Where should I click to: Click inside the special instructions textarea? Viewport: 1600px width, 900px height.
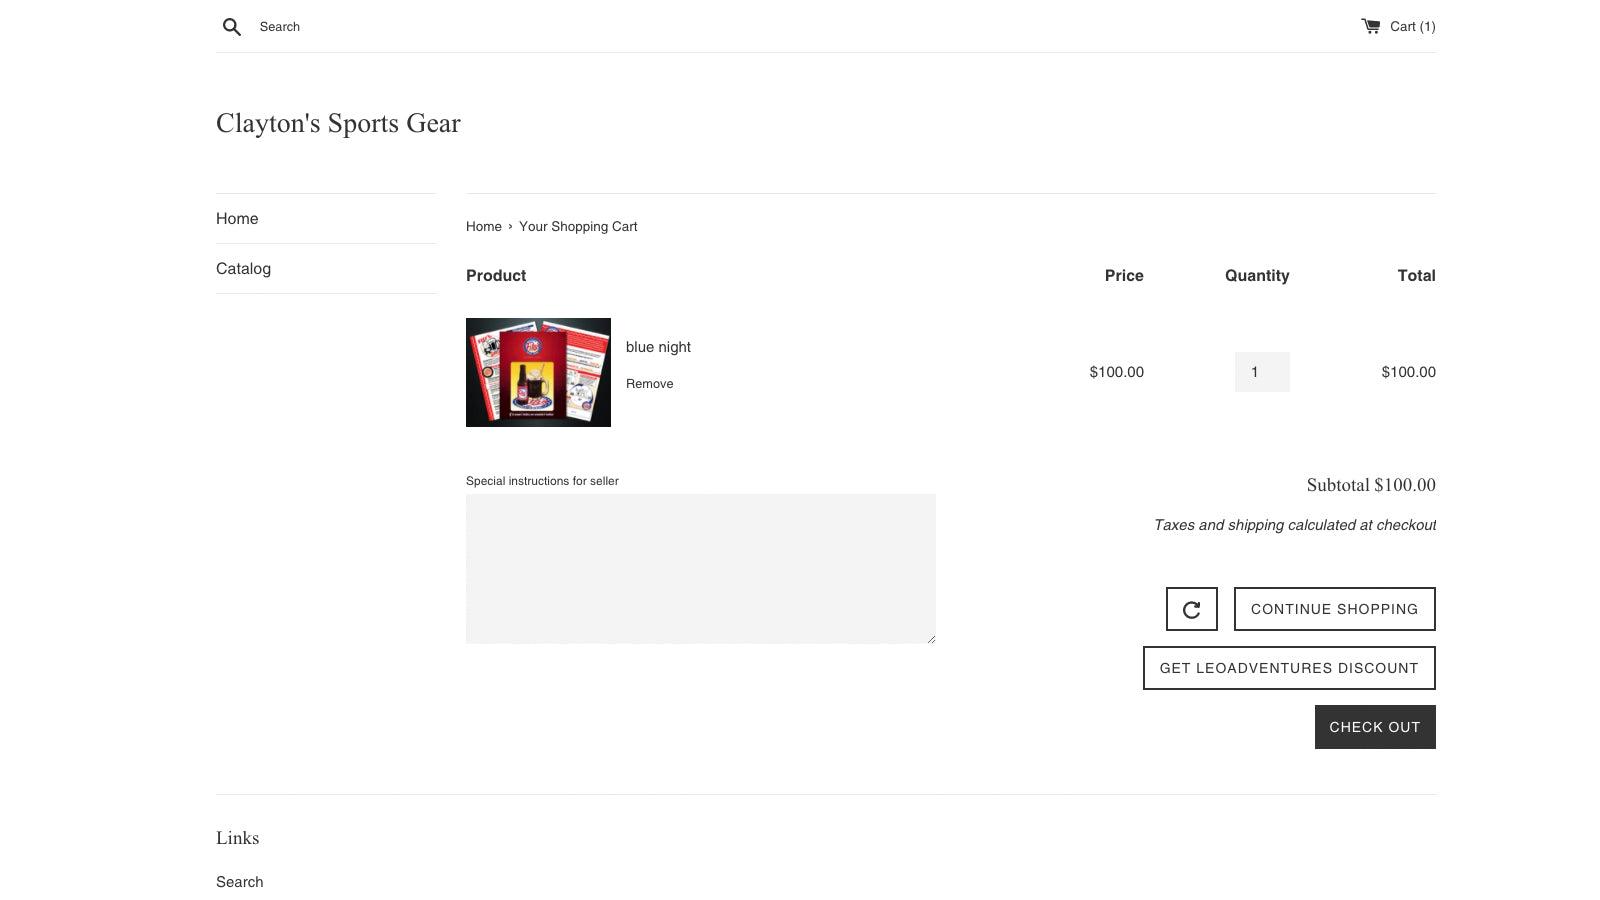click(x=700, y=568)
